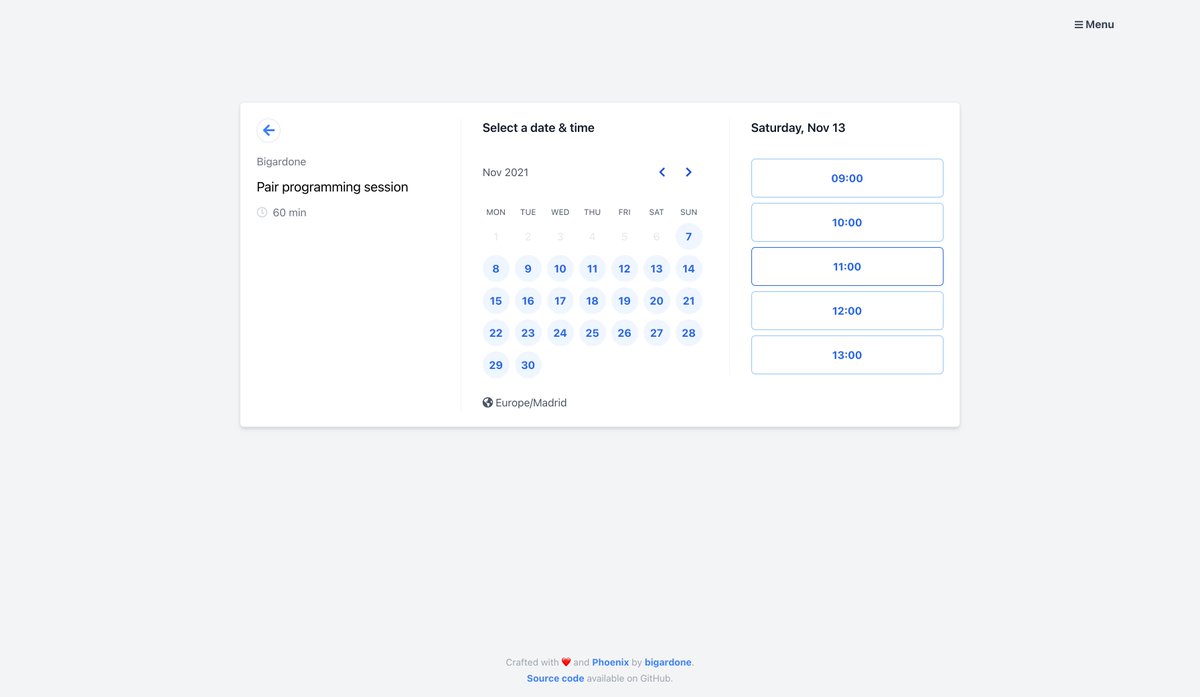This screenshot has height=697, width=1200.
Task: Select November 25 on the calendar
Action: tap(592, 333)
